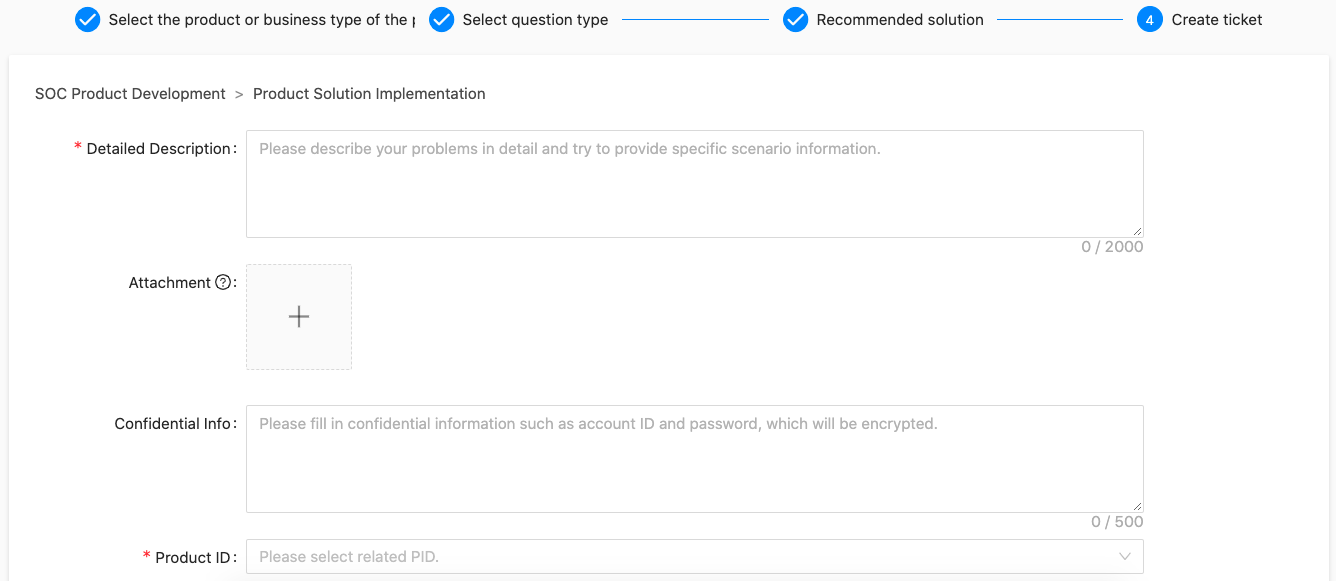Click the plus icon to add attachment
The height and width of the screenshot is (581, 1336).
point(299,317)
